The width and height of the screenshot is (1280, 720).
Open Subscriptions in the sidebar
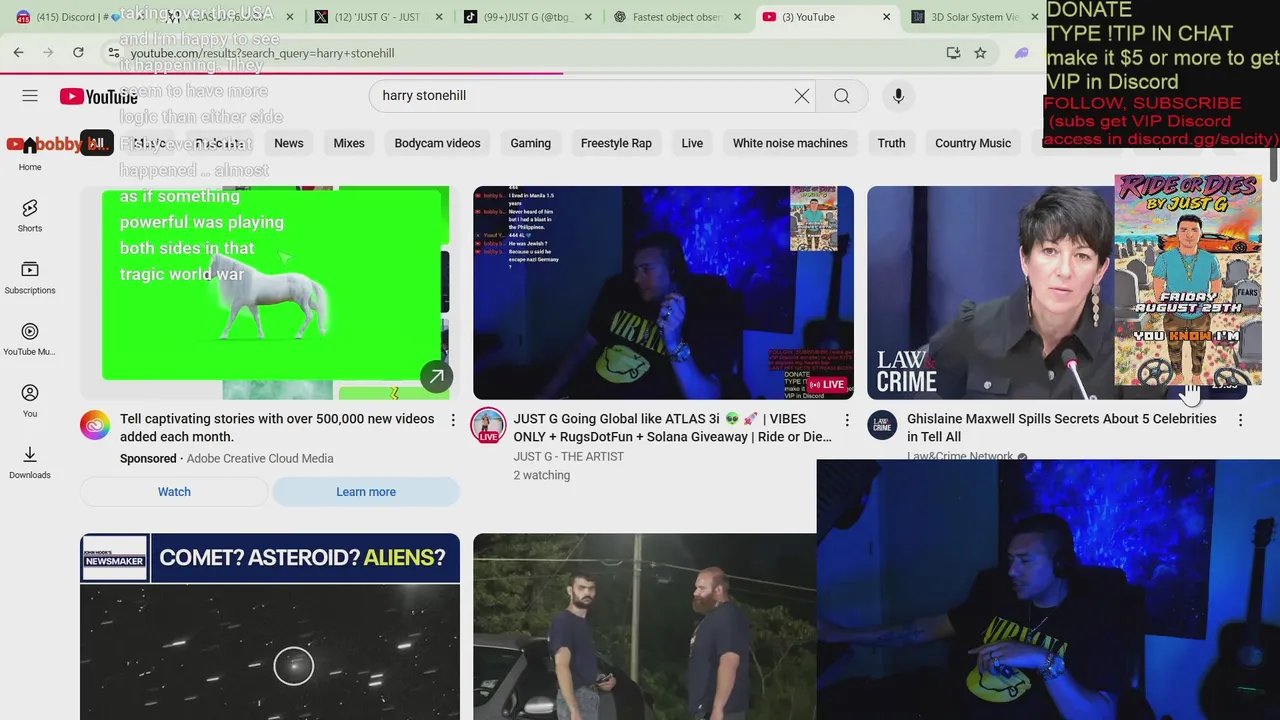30,277
